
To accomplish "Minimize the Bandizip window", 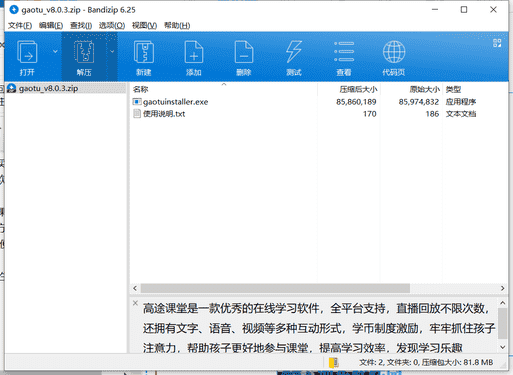I will (x=435, y=10).
